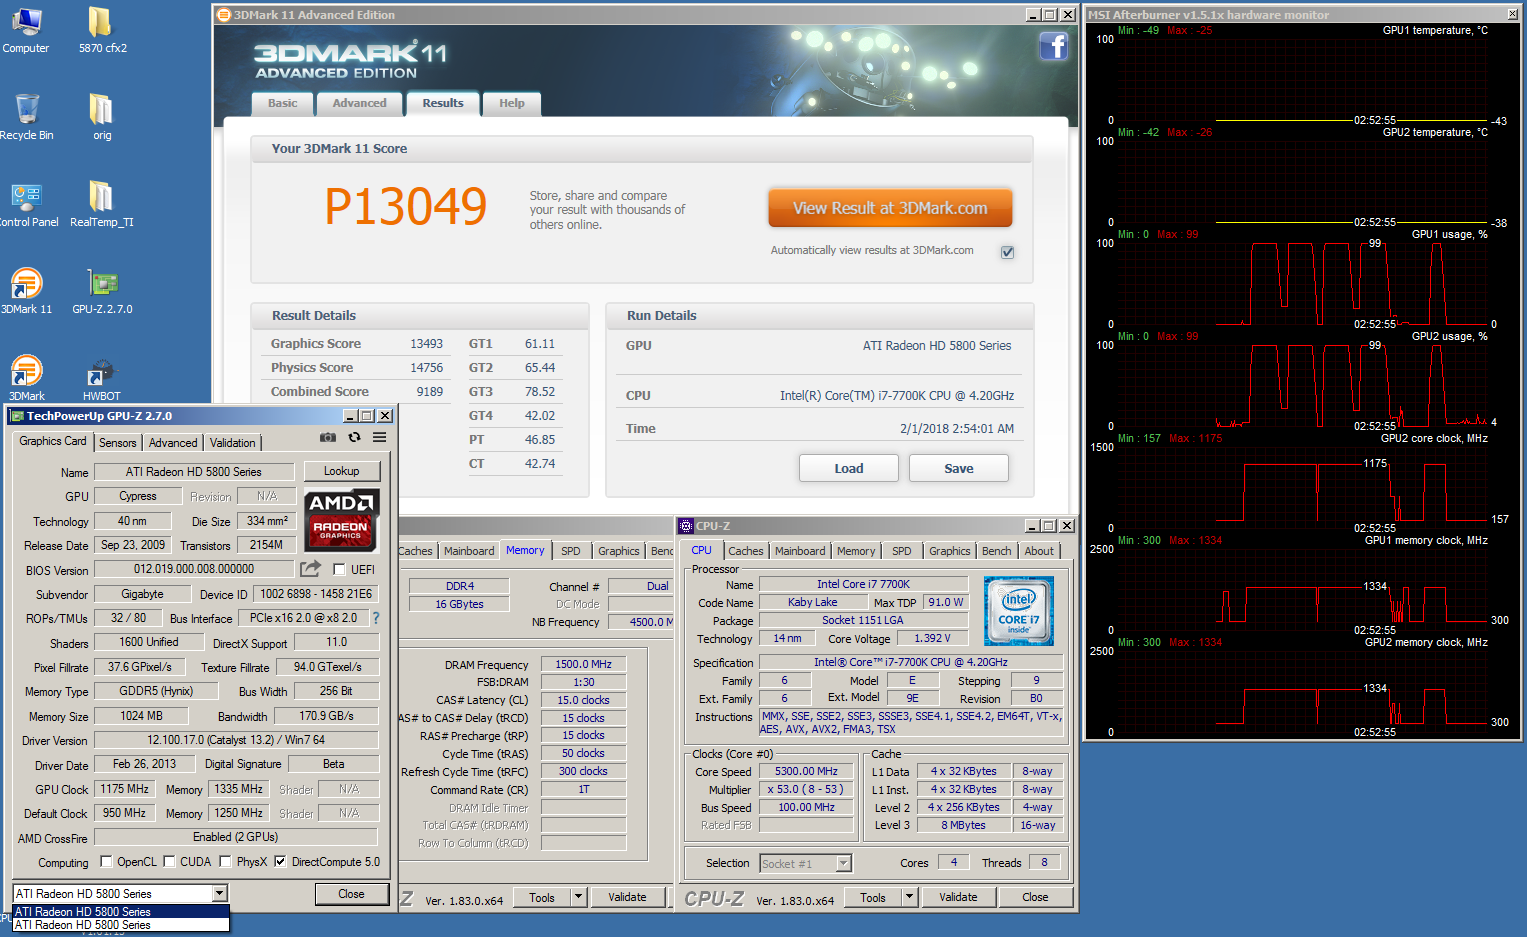
Task: Launch the HWBOT desktop shortcut
Action: [x=101, y=378]
